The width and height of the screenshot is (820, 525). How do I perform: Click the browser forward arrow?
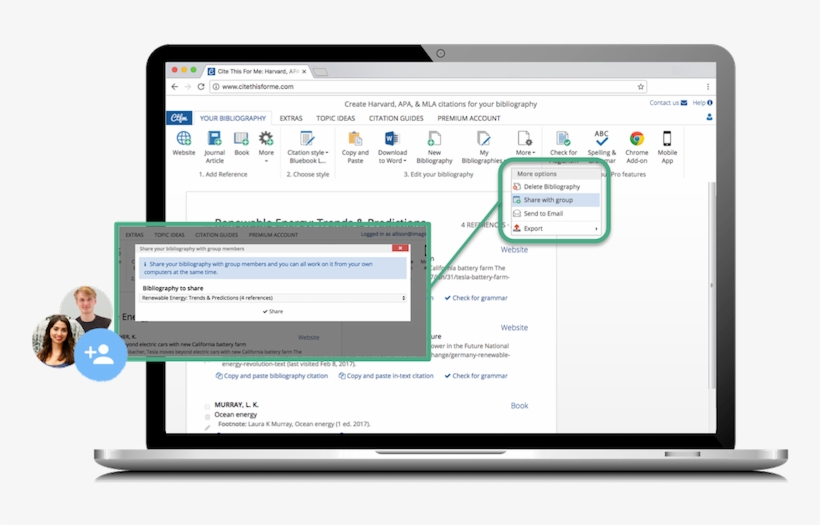coord(188,86)
